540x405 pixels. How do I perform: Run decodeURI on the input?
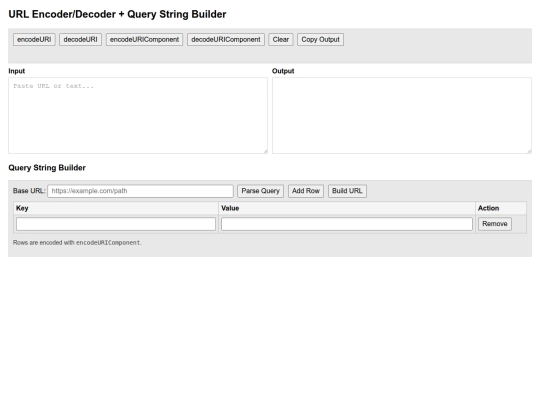(80, 40)
